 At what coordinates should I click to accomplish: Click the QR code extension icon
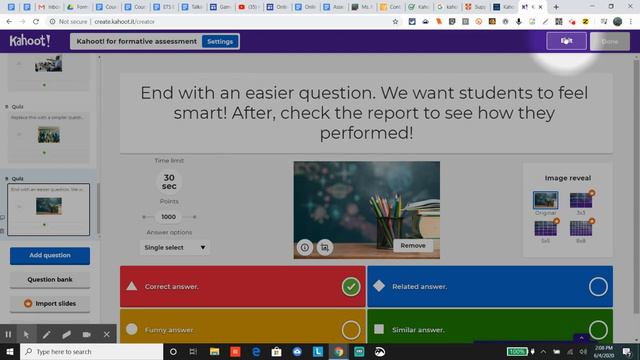tap(559, 22)
